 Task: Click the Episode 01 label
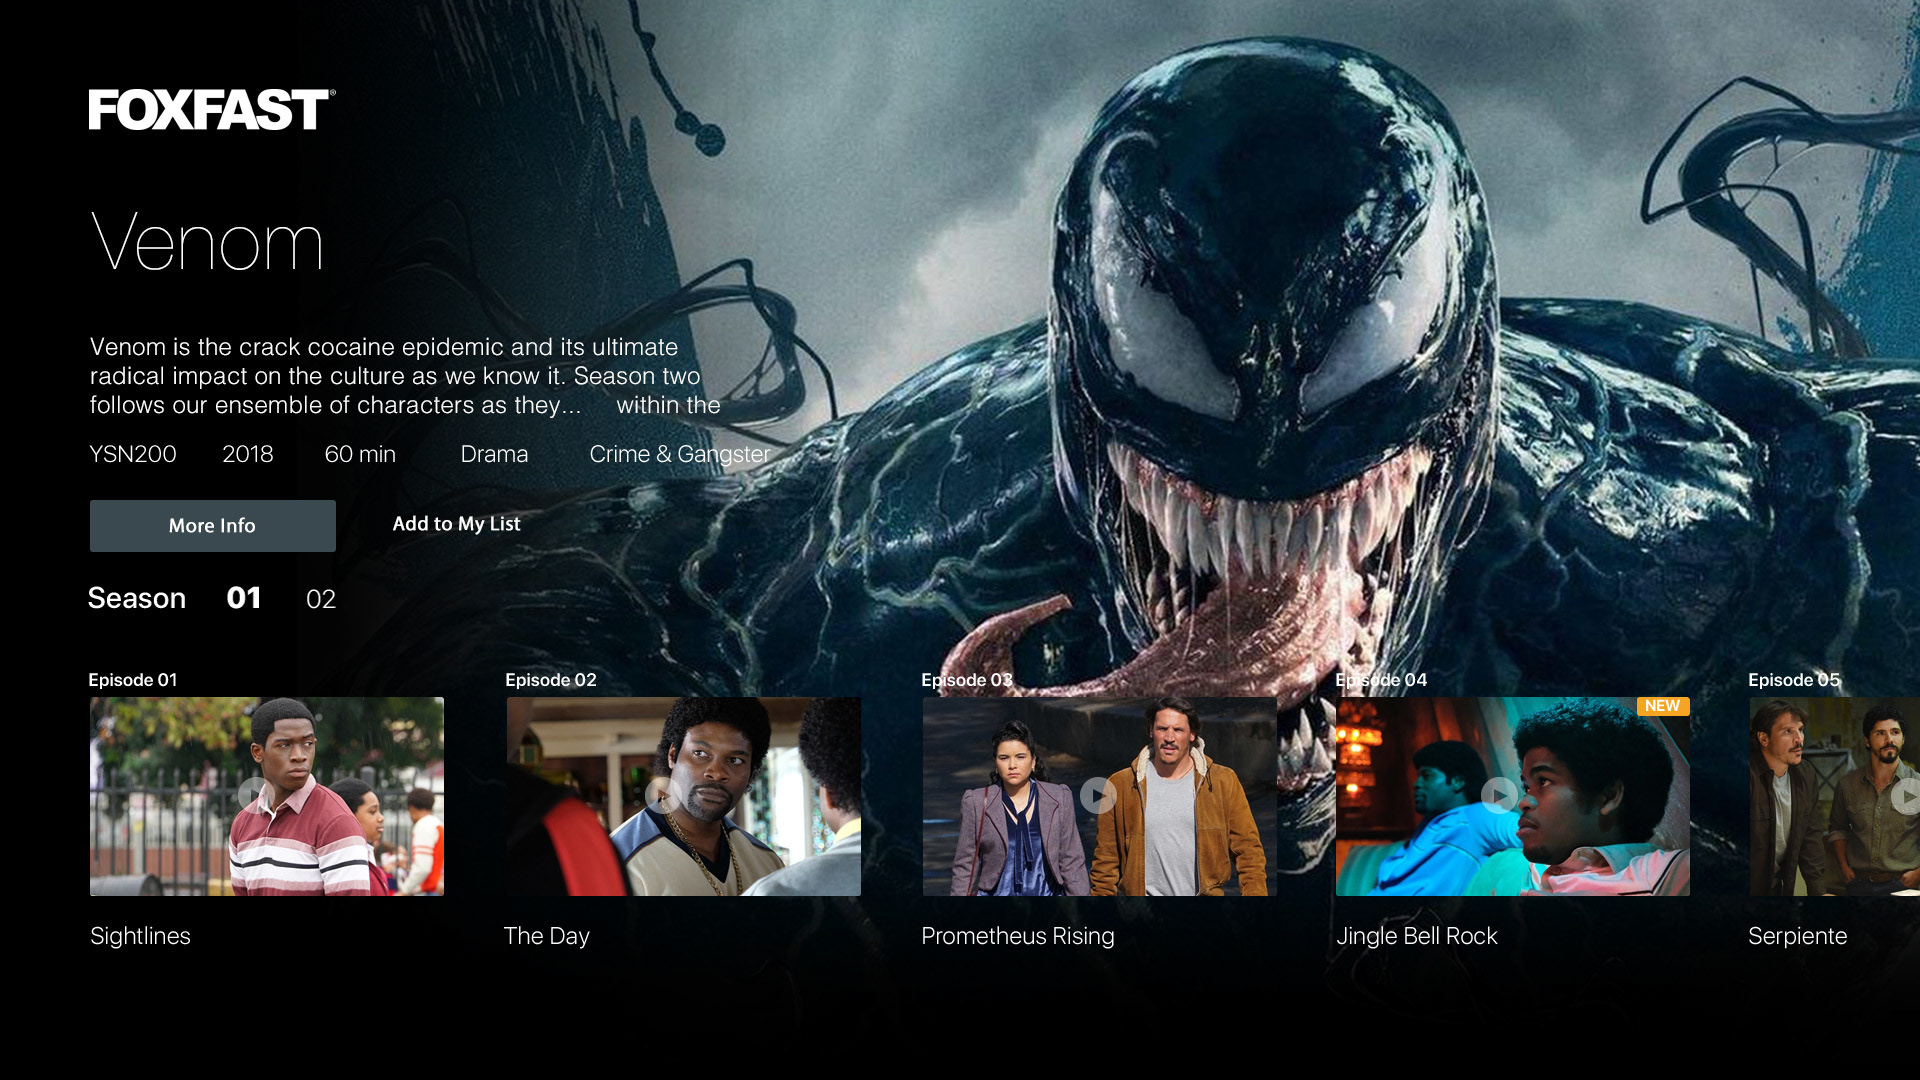pyautogui.click(x=133, y=680)
